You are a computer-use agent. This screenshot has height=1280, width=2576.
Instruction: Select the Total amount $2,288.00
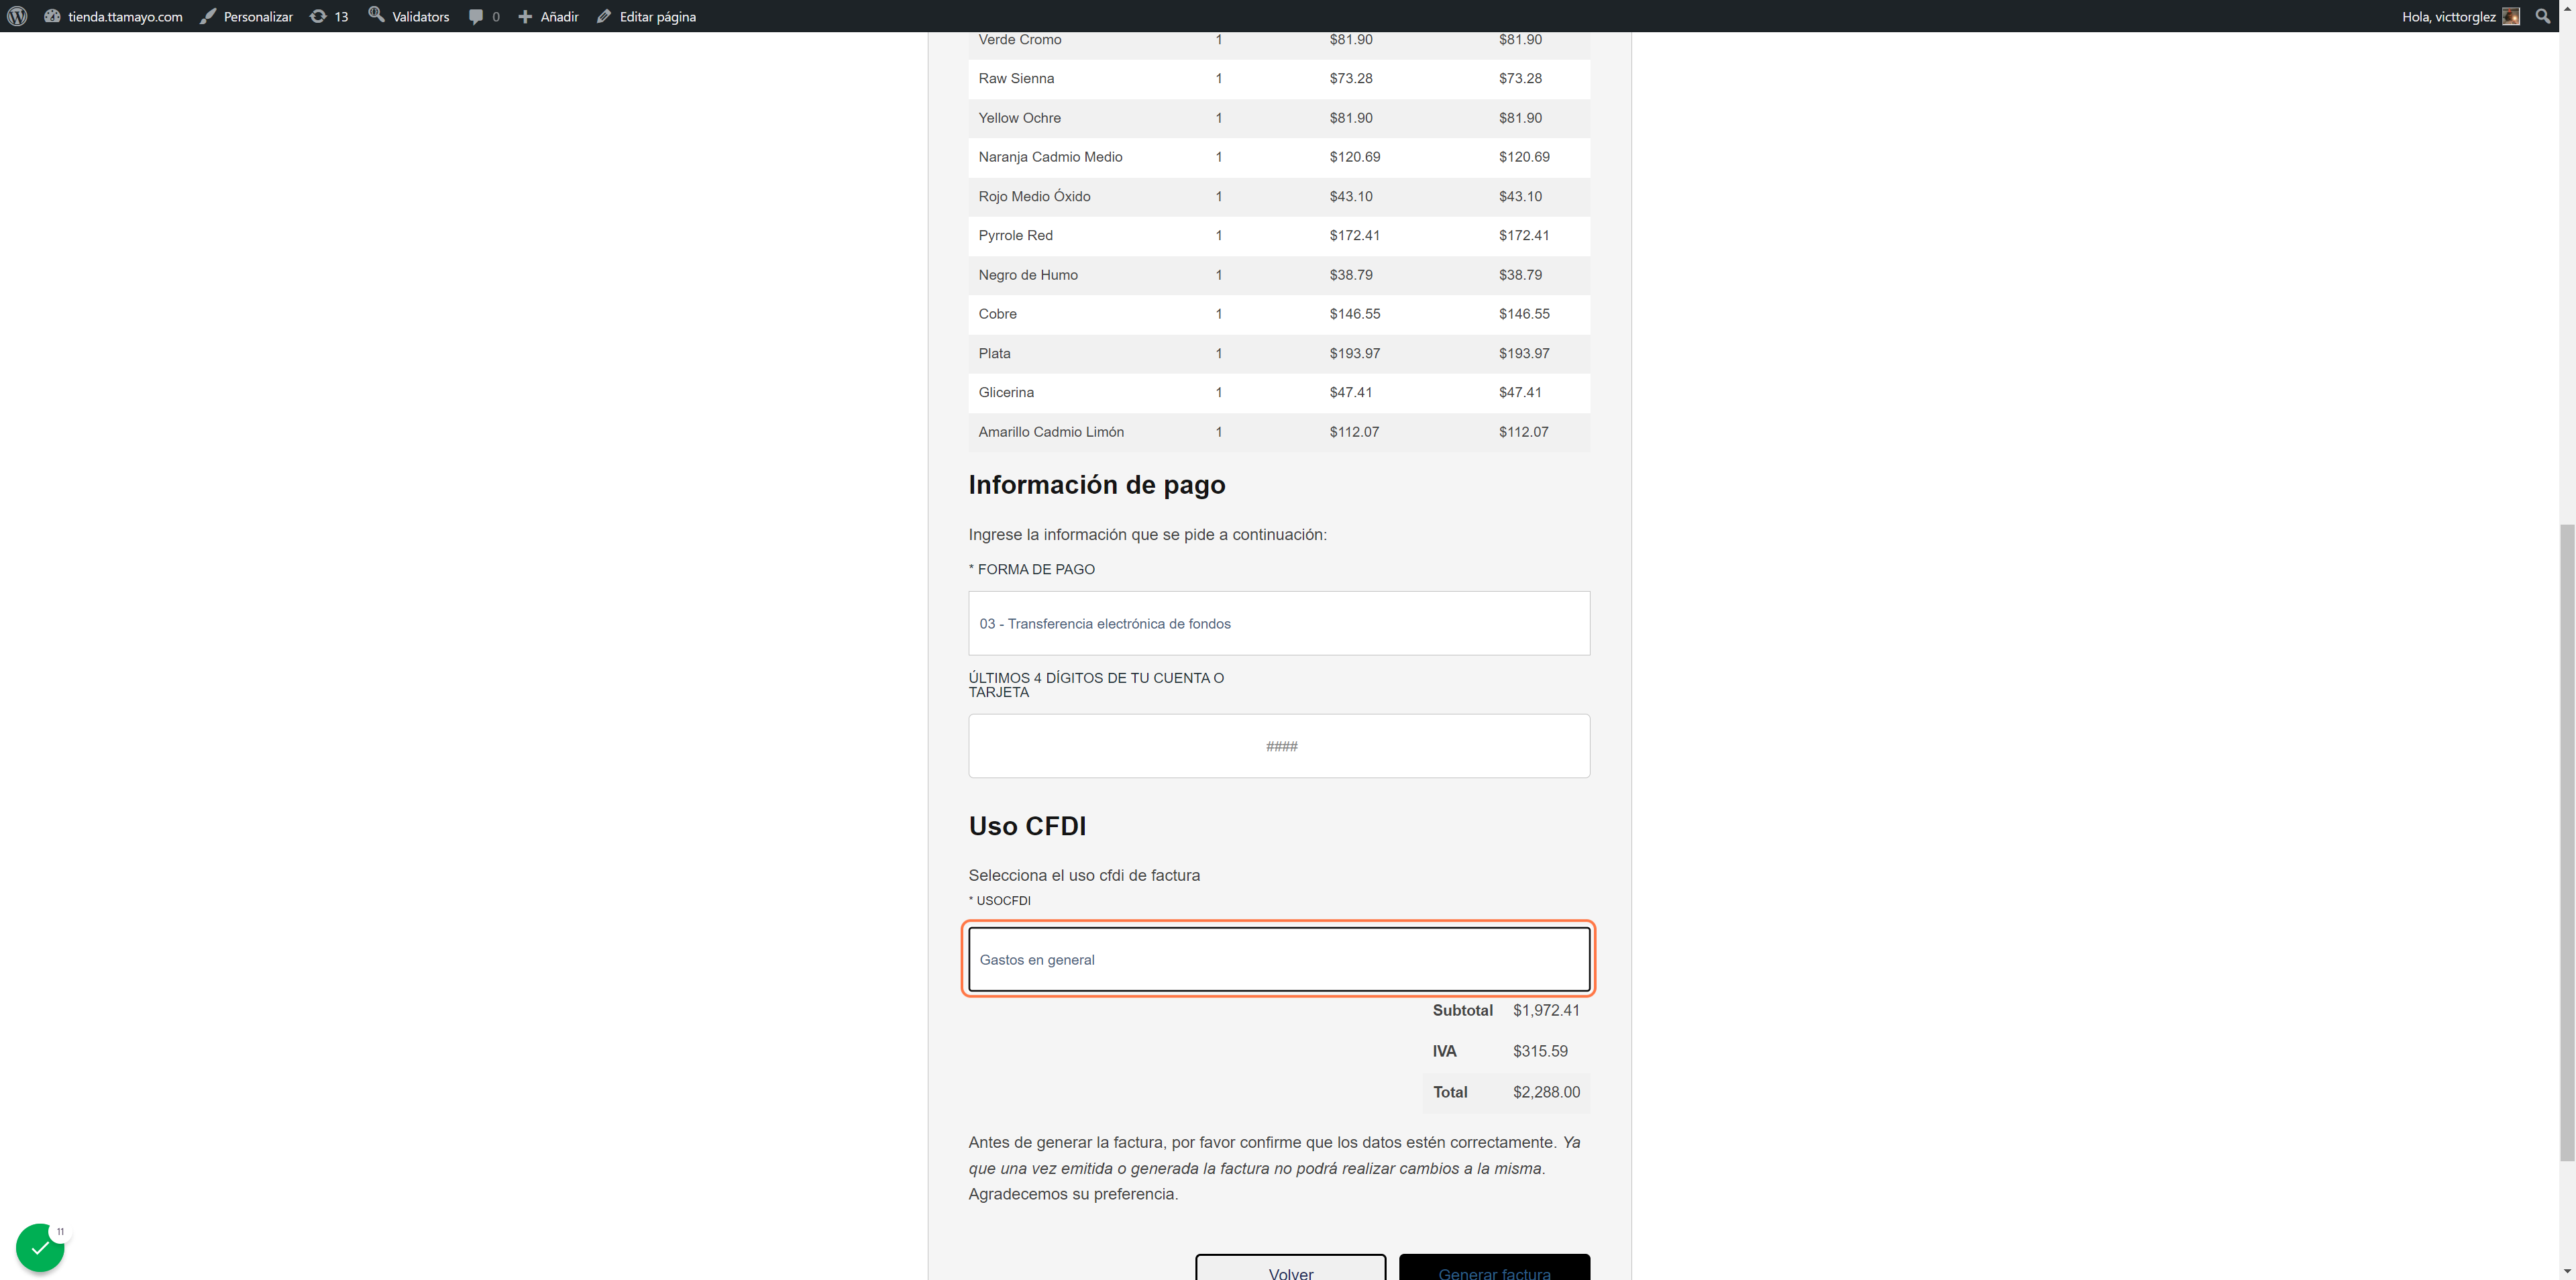pos(1546,1092)
